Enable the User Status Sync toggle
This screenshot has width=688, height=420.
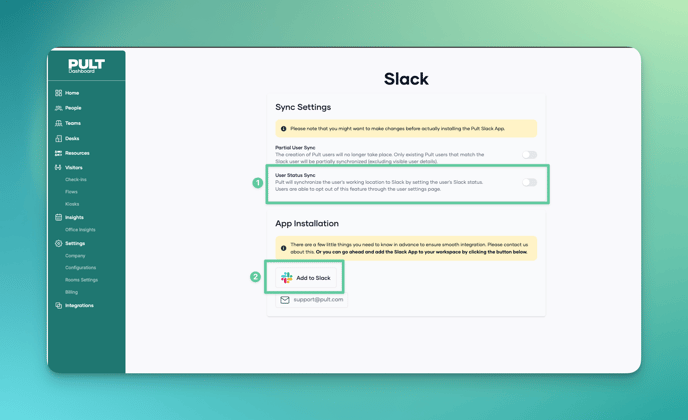pos(530,183)
